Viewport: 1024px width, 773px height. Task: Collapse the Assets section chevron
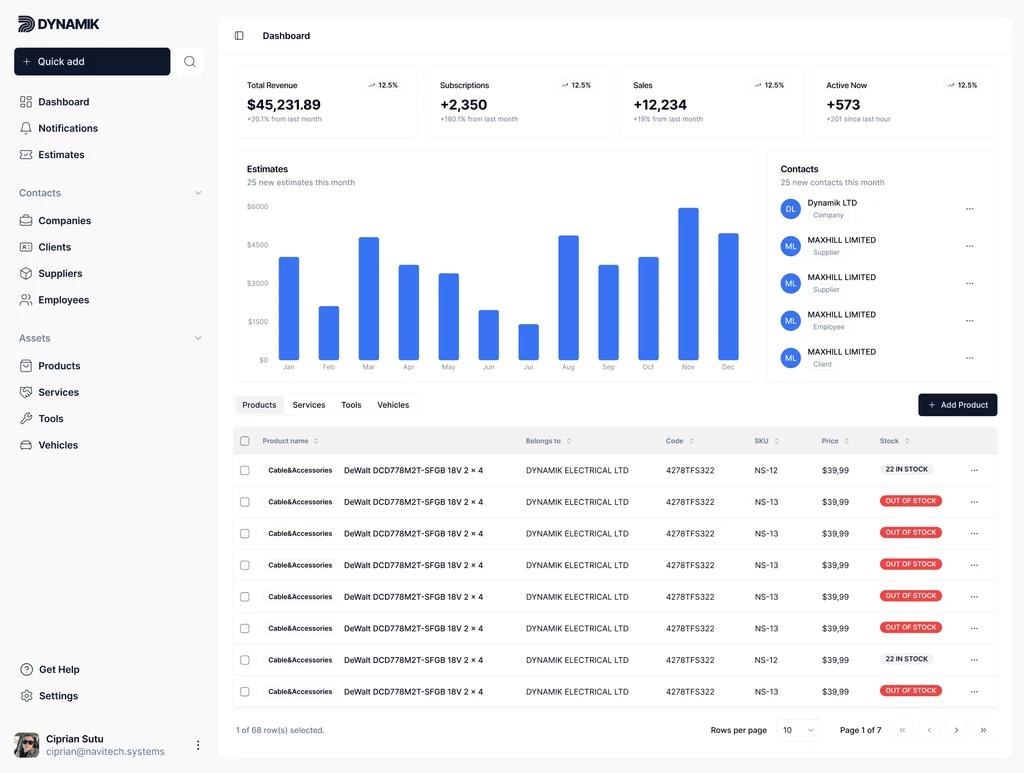pyautogui.click(x=198, y=338)
